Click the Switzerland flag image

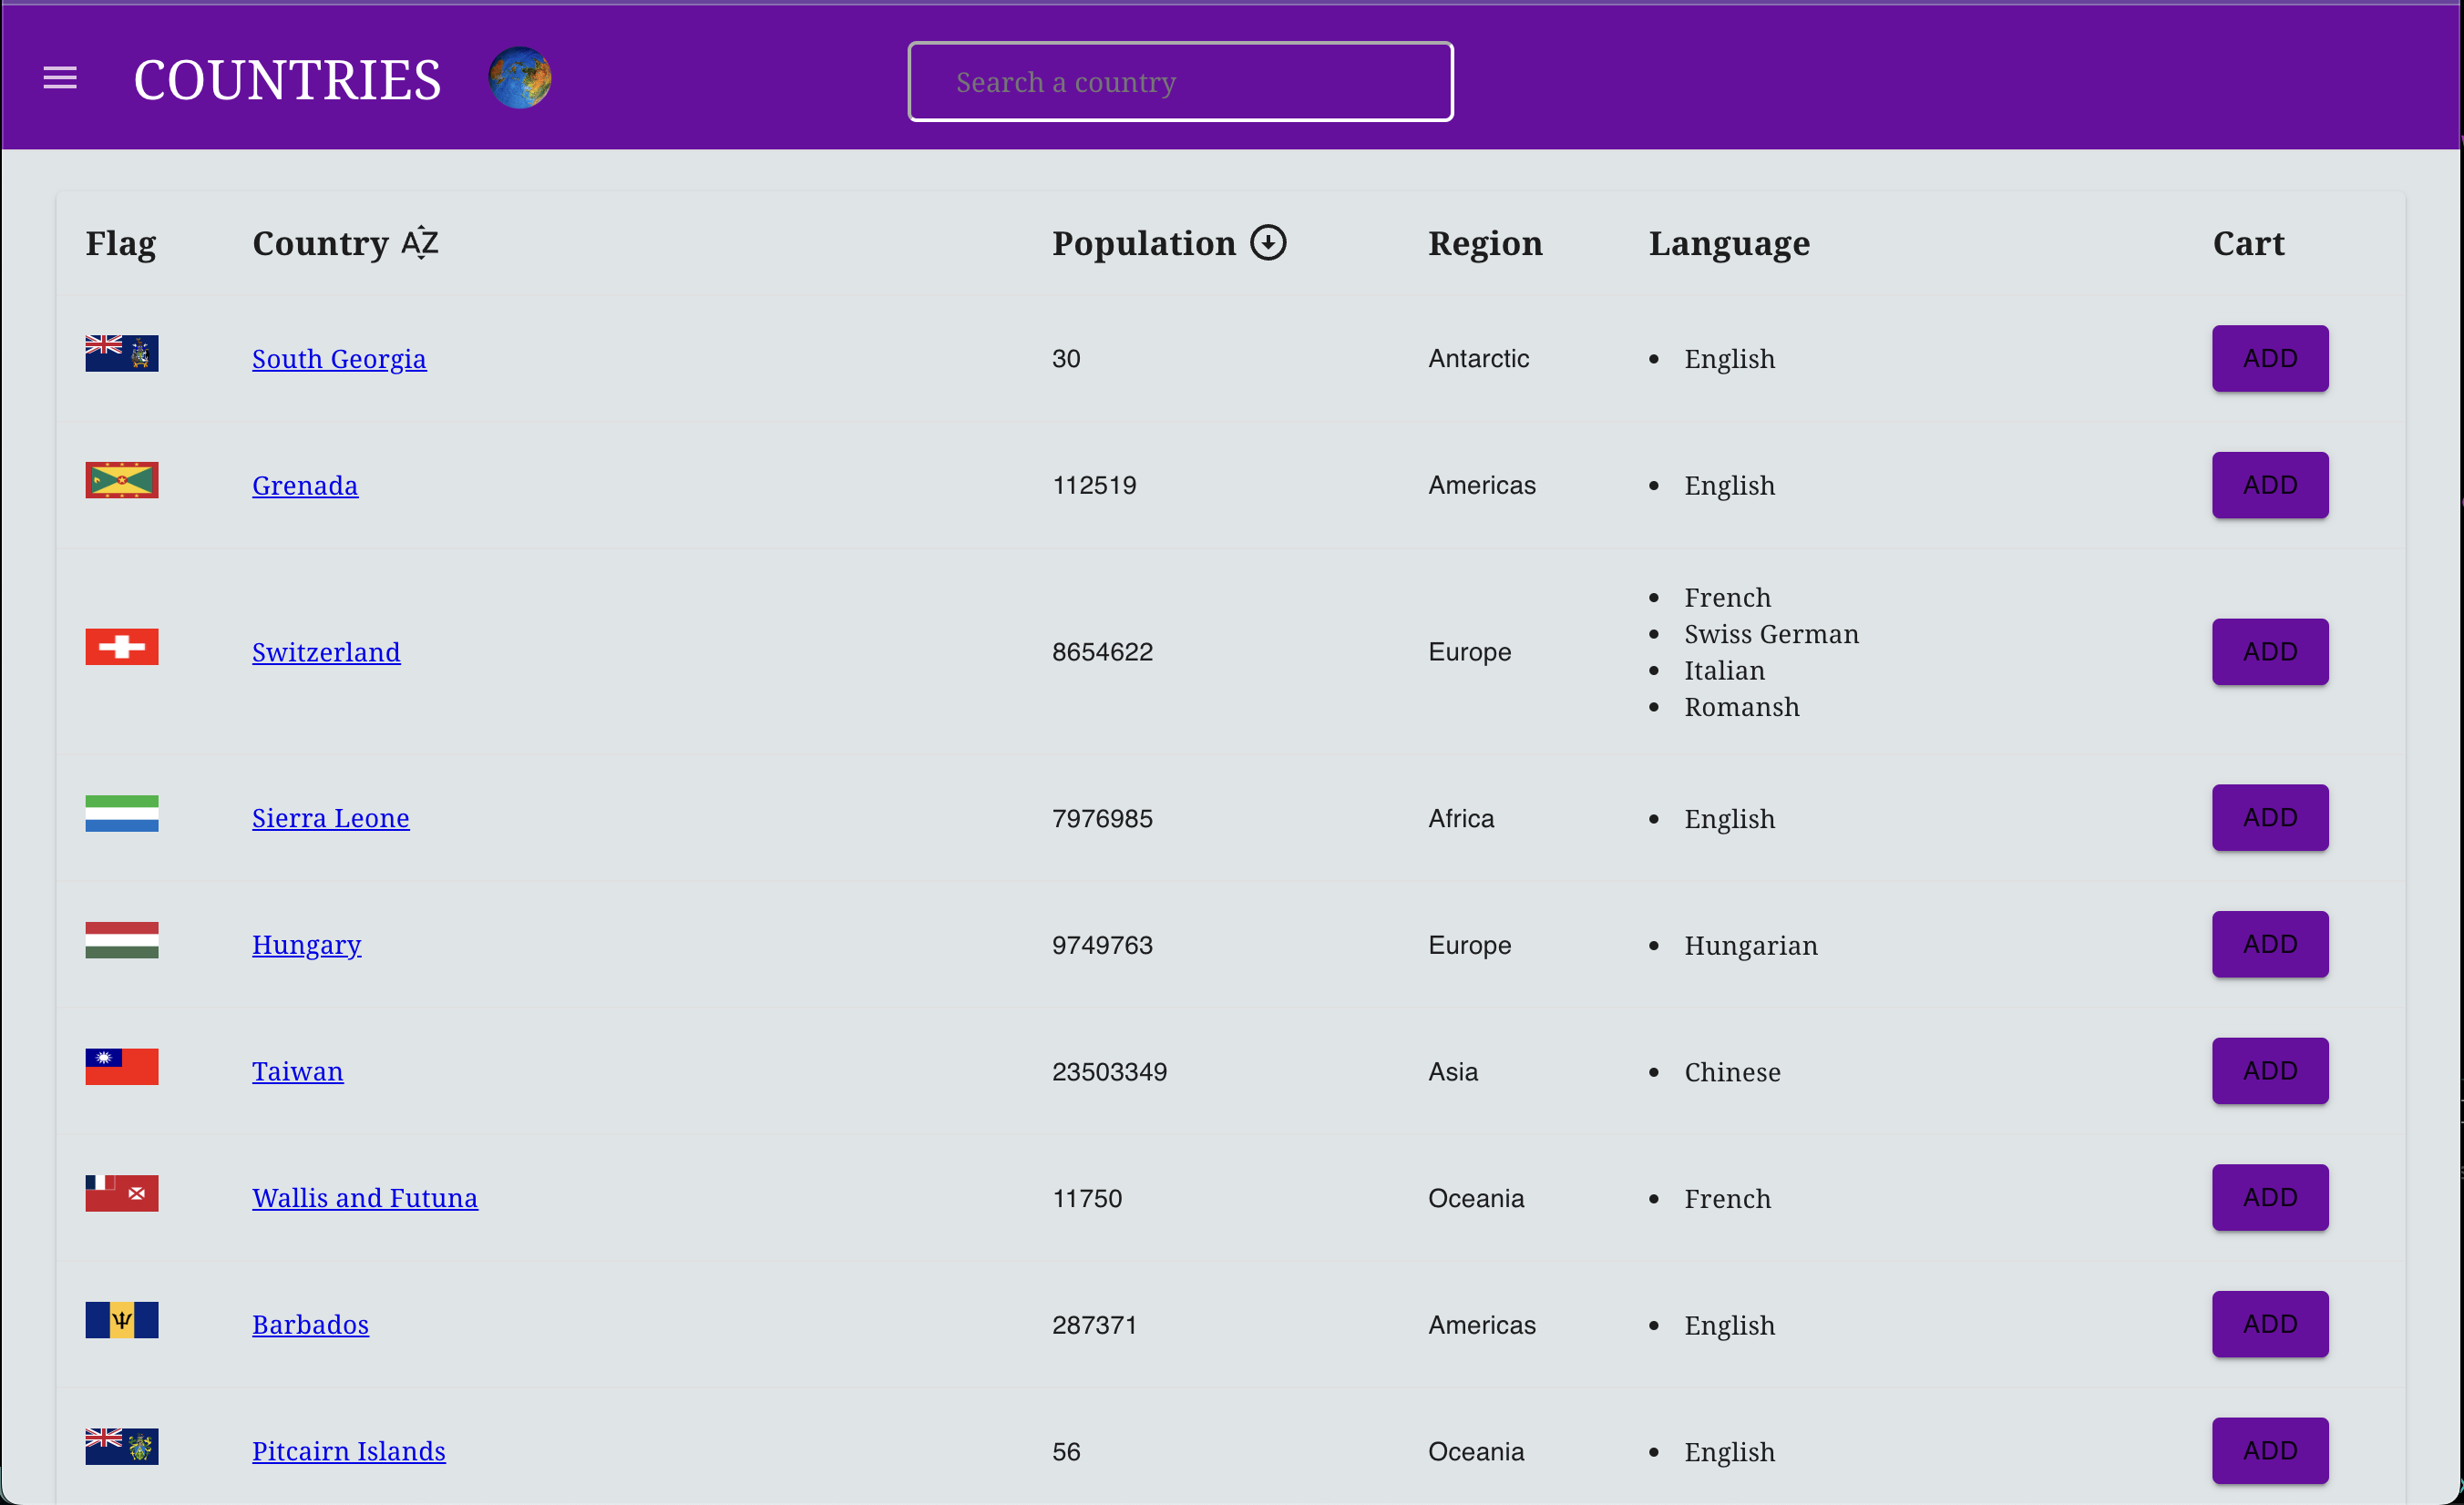[x=121, y=647]
